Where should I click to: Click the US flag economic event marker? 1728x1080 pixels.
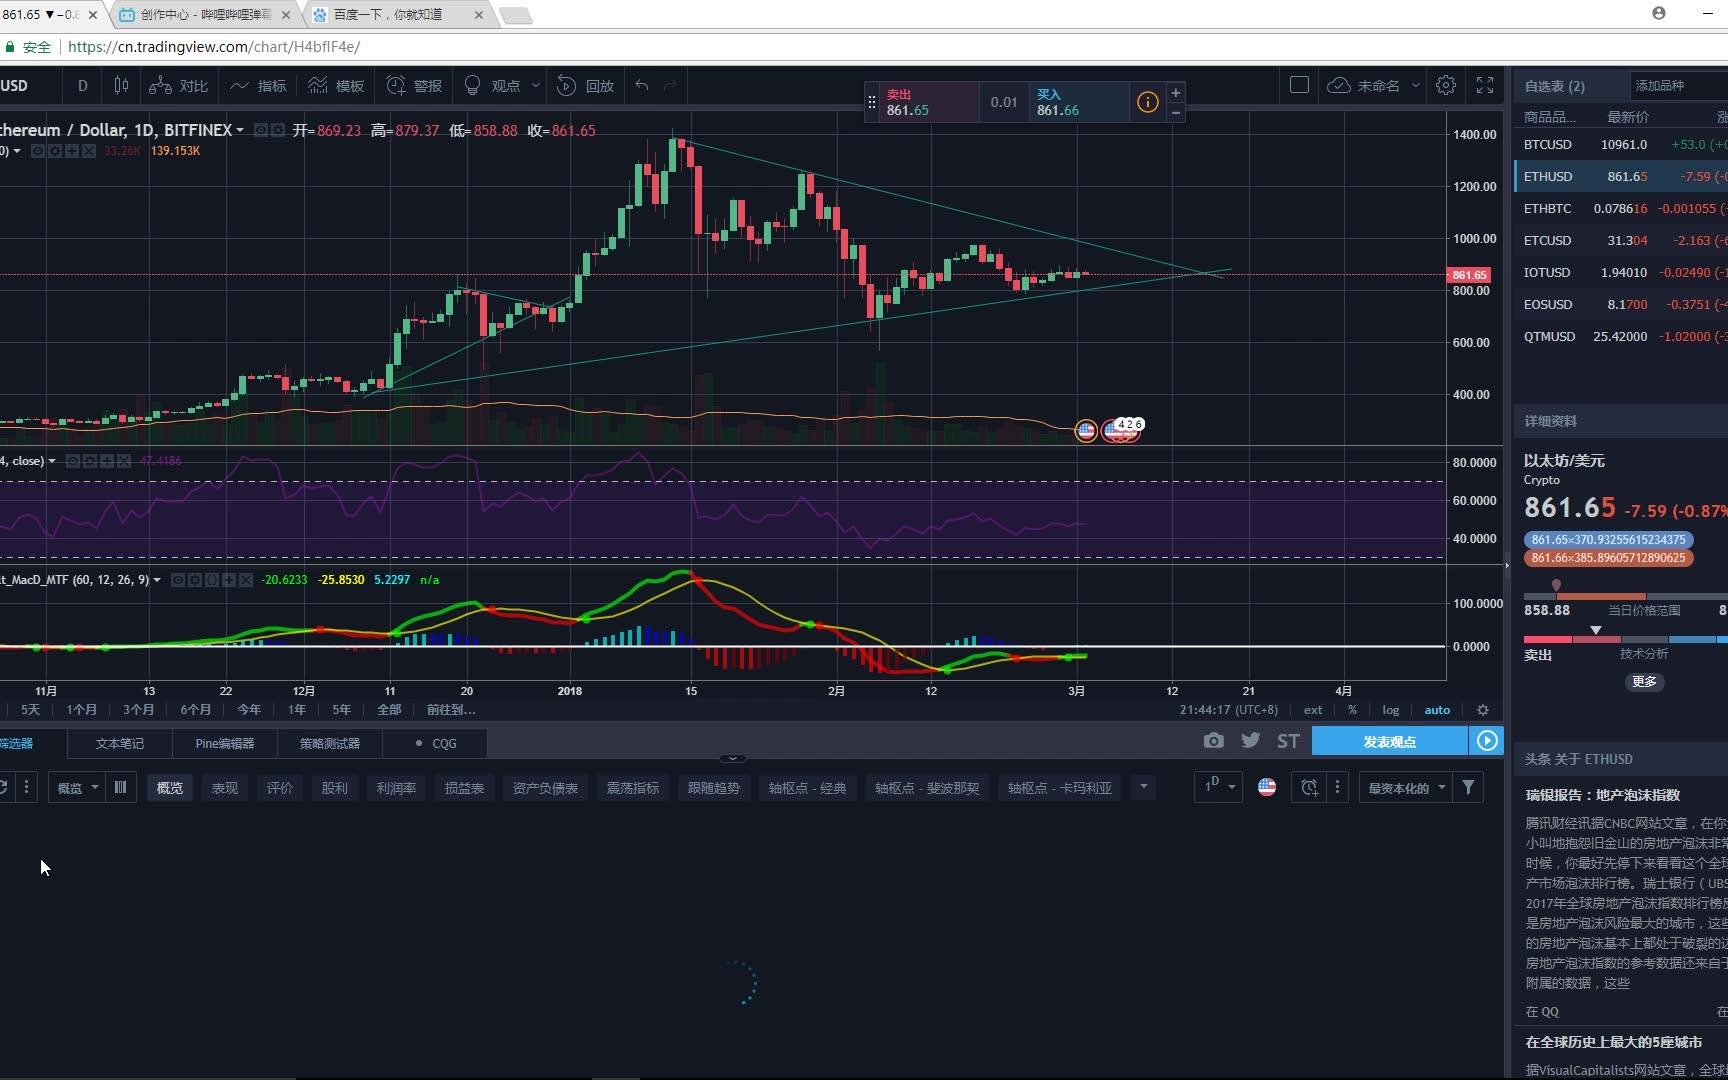click(1086, 431)
